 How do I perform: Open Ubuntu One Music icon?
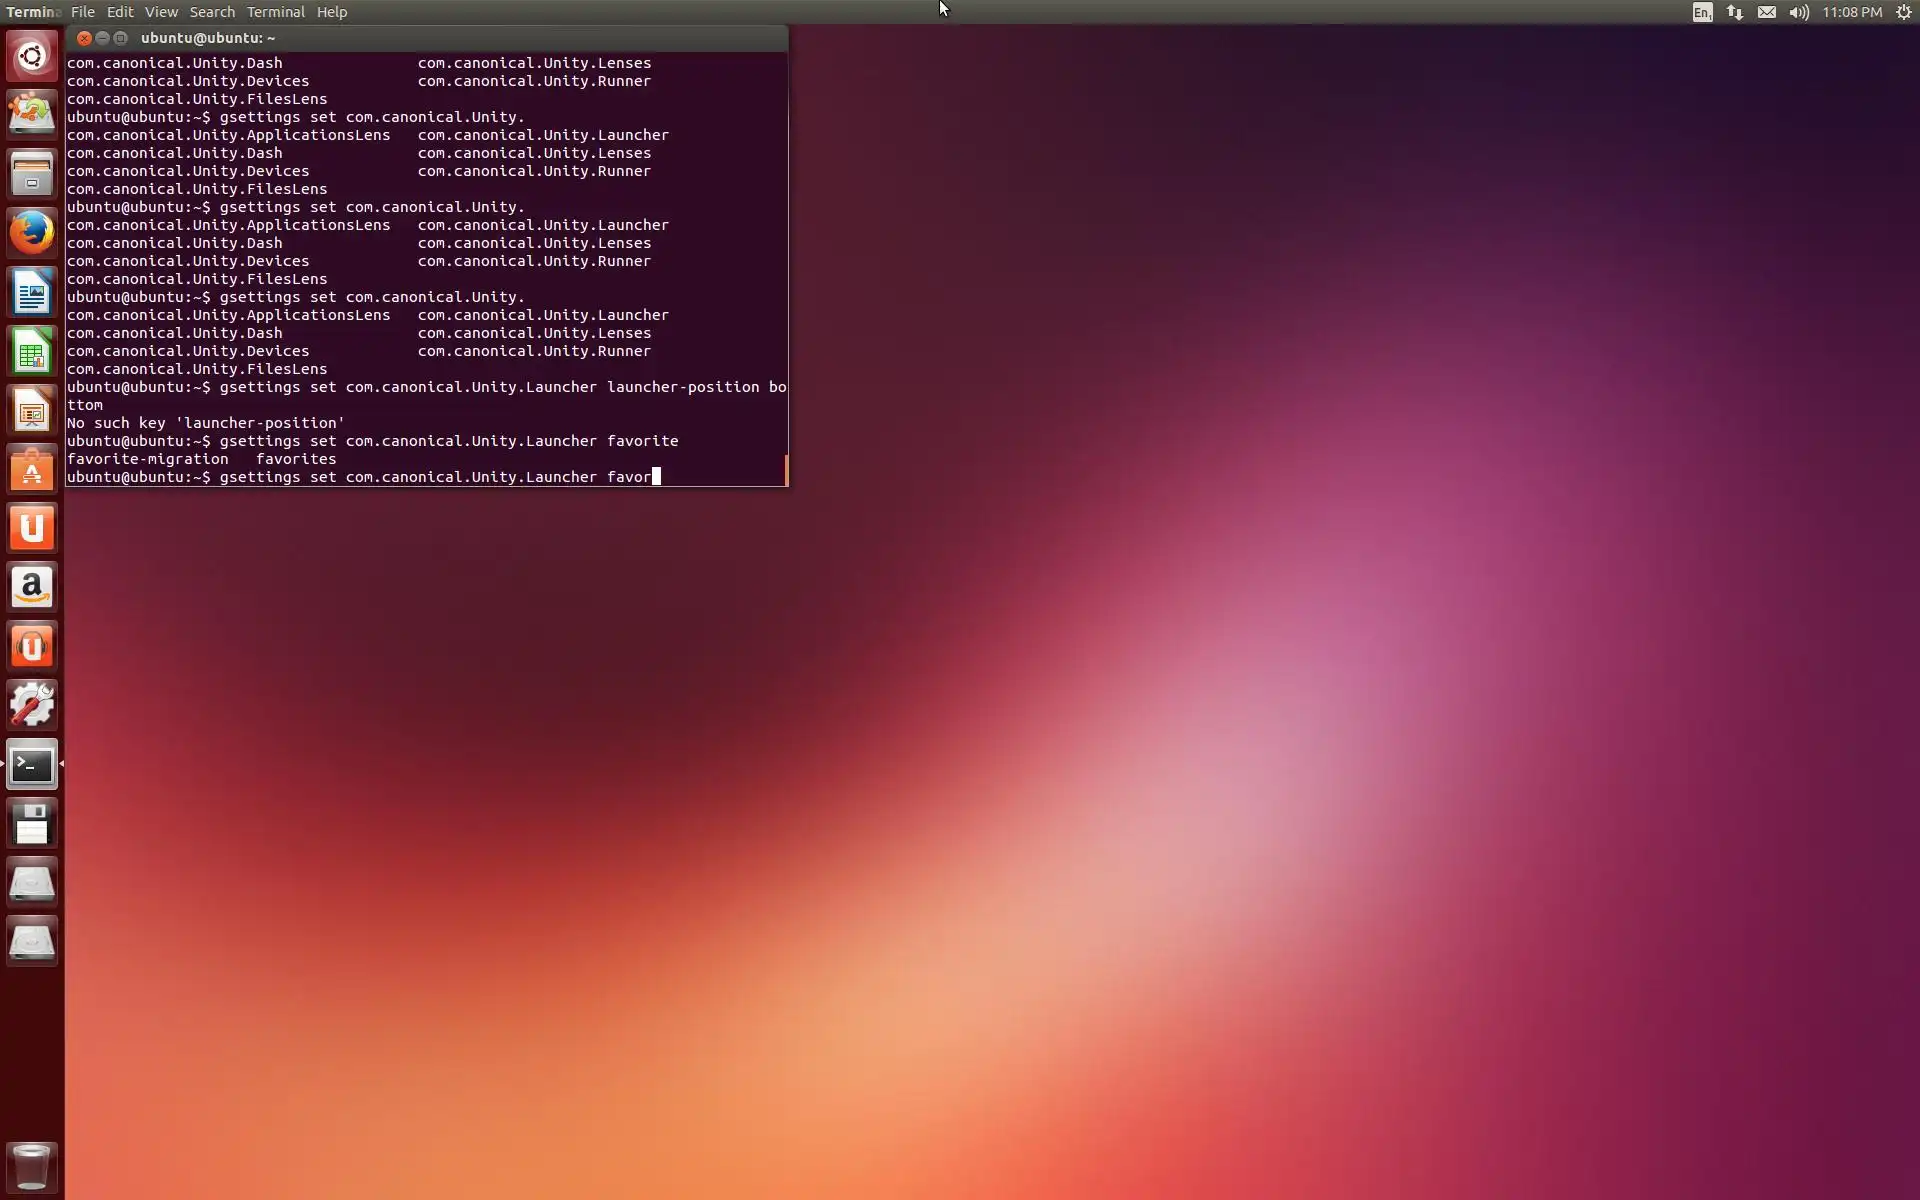point(32,646)
